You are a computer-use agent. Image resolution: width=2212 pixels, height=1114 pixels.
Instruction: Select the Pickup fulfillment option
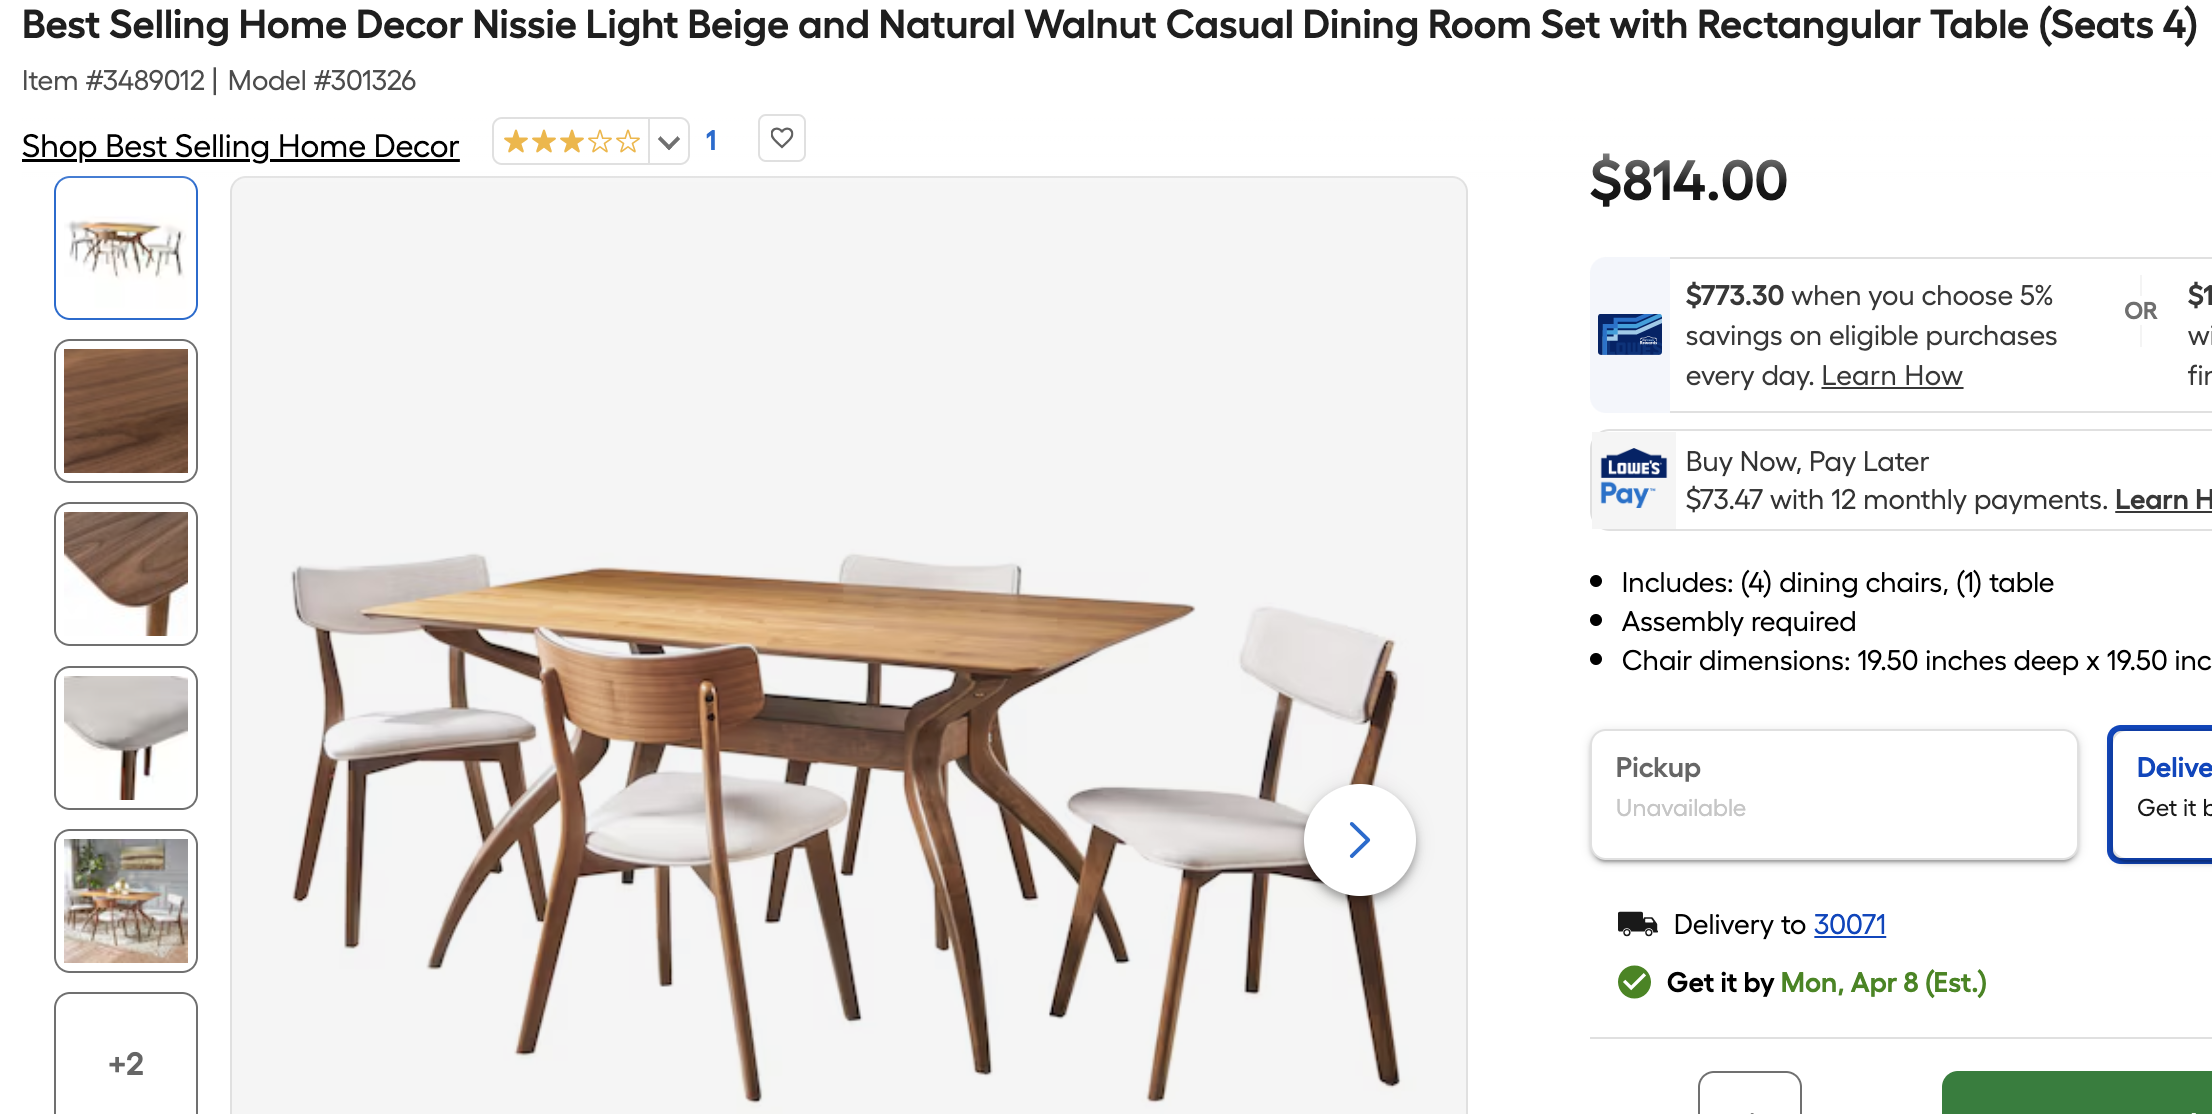1833,794
